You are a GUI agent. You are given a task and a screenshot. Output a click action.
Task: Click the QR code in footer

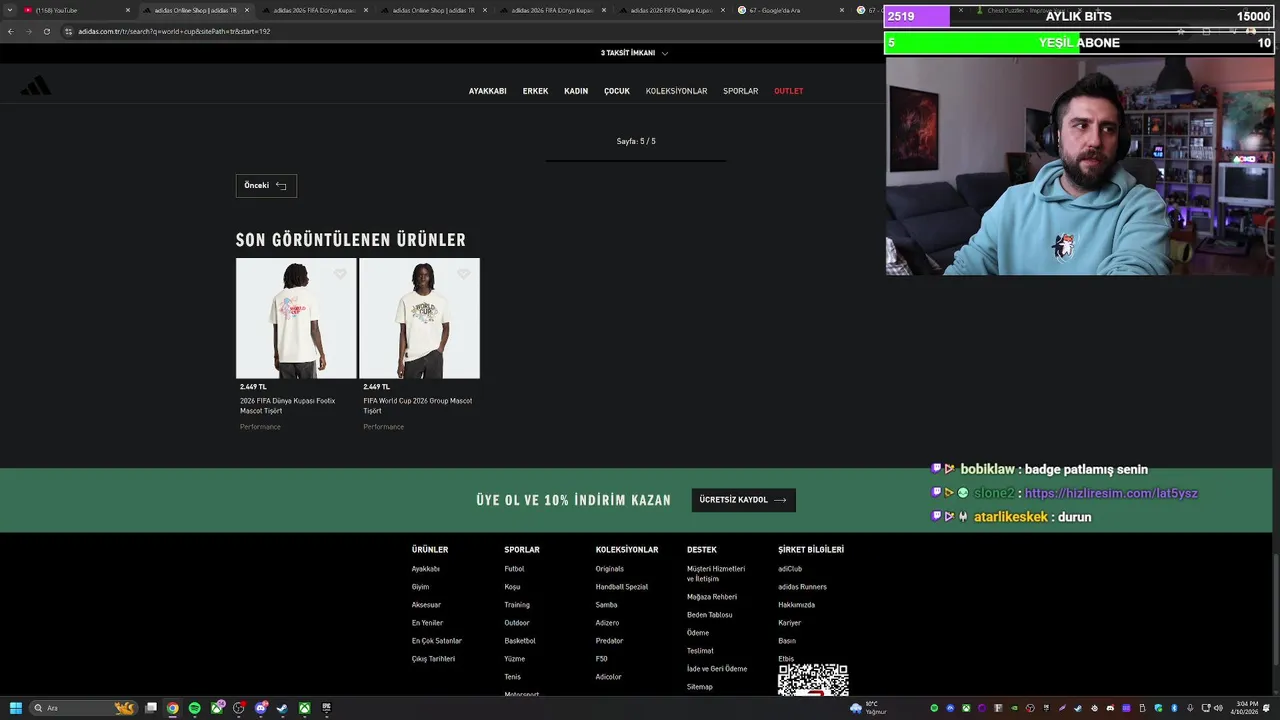point(813,680)
